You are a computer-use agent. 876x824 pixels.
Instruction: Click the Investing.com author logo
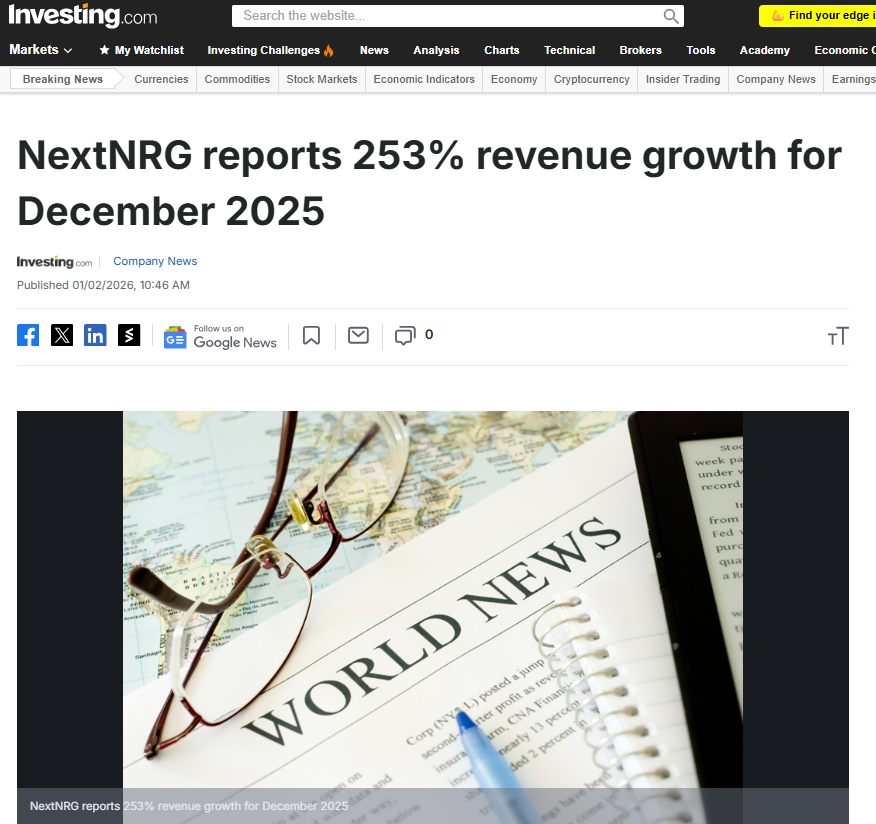point(54,261)
